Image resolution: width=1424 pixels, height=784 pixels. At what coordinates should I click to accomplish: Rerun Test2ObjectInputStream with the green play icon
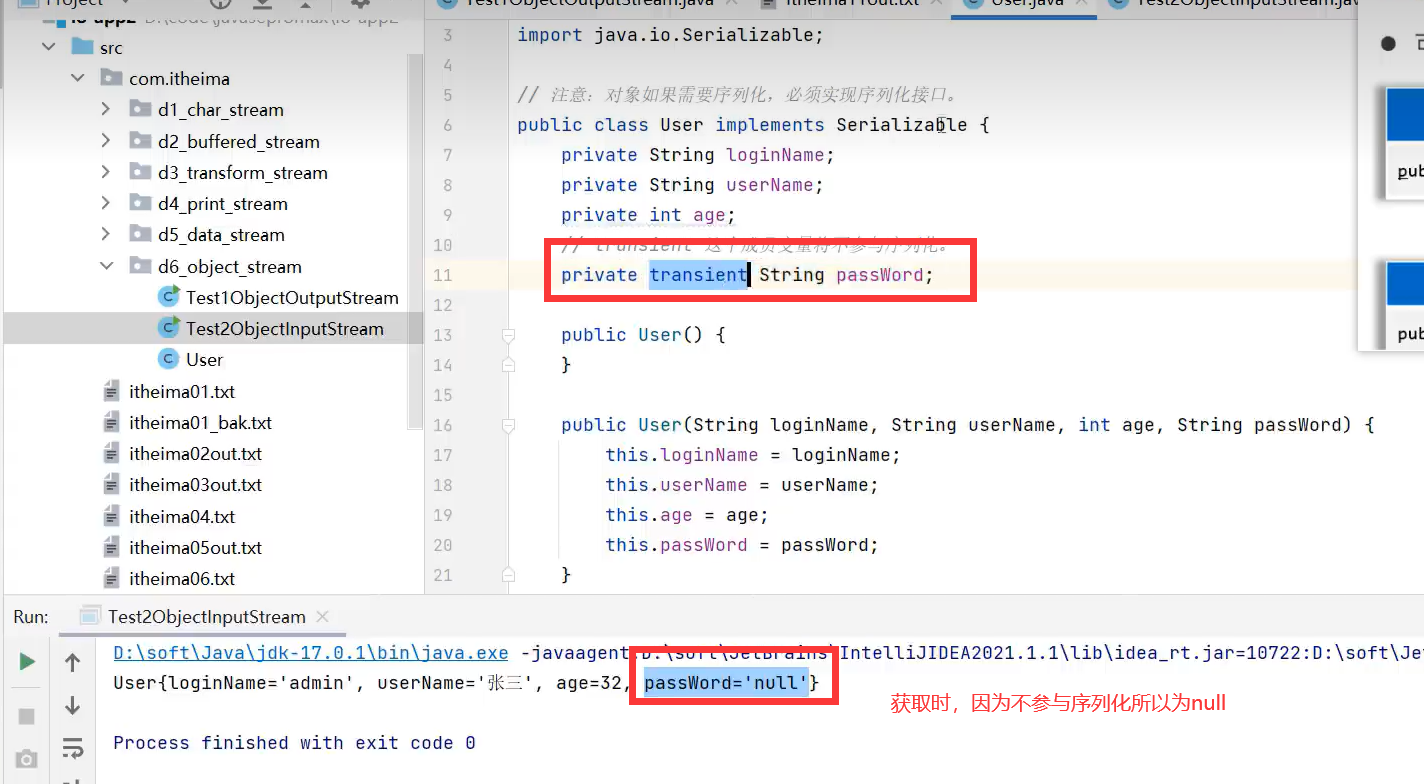click(x=27, y=662)
